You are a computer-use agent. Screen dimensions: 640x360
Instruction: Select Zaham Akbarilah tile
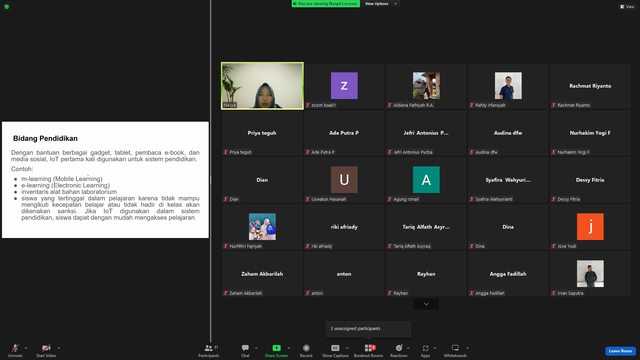pos(262,273)
